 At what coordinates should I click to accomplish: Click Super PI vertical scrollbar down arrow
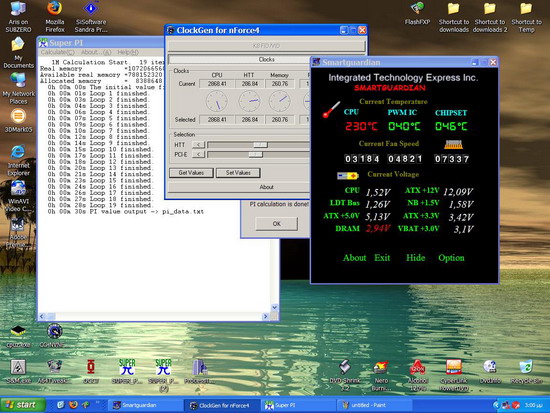275,307
